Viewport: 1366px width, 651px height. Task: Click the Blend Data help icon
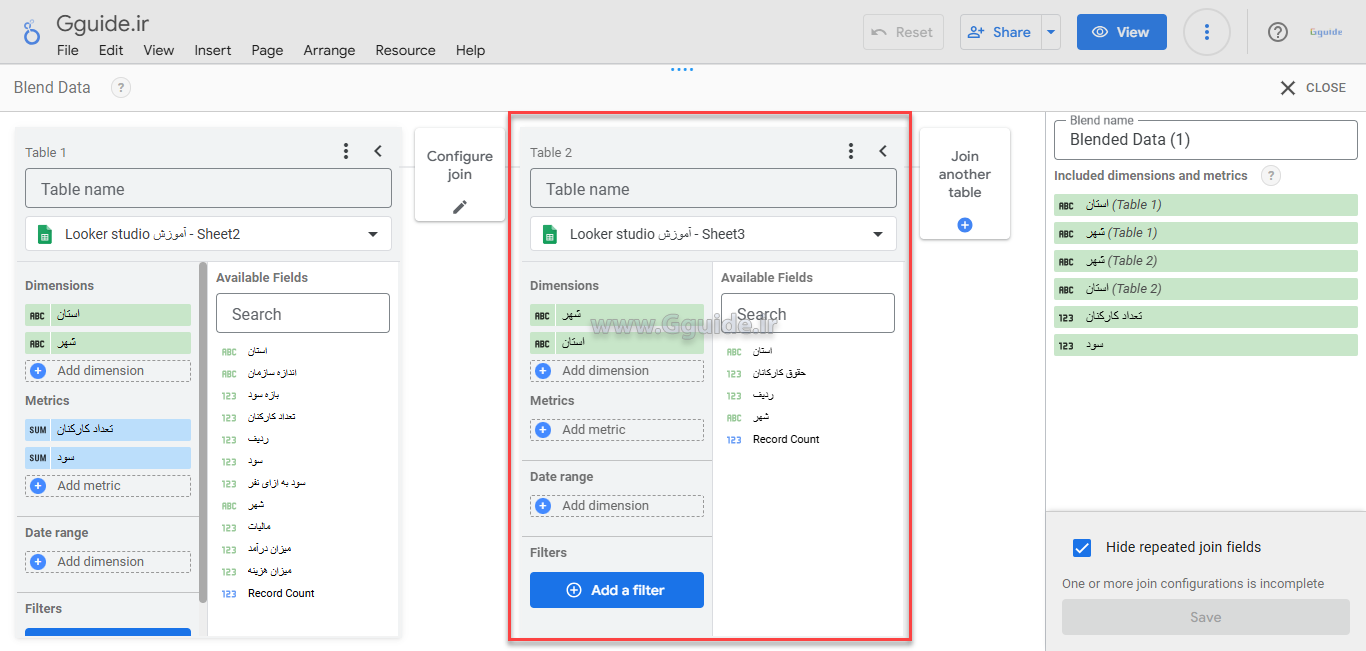tap(120, 88)
